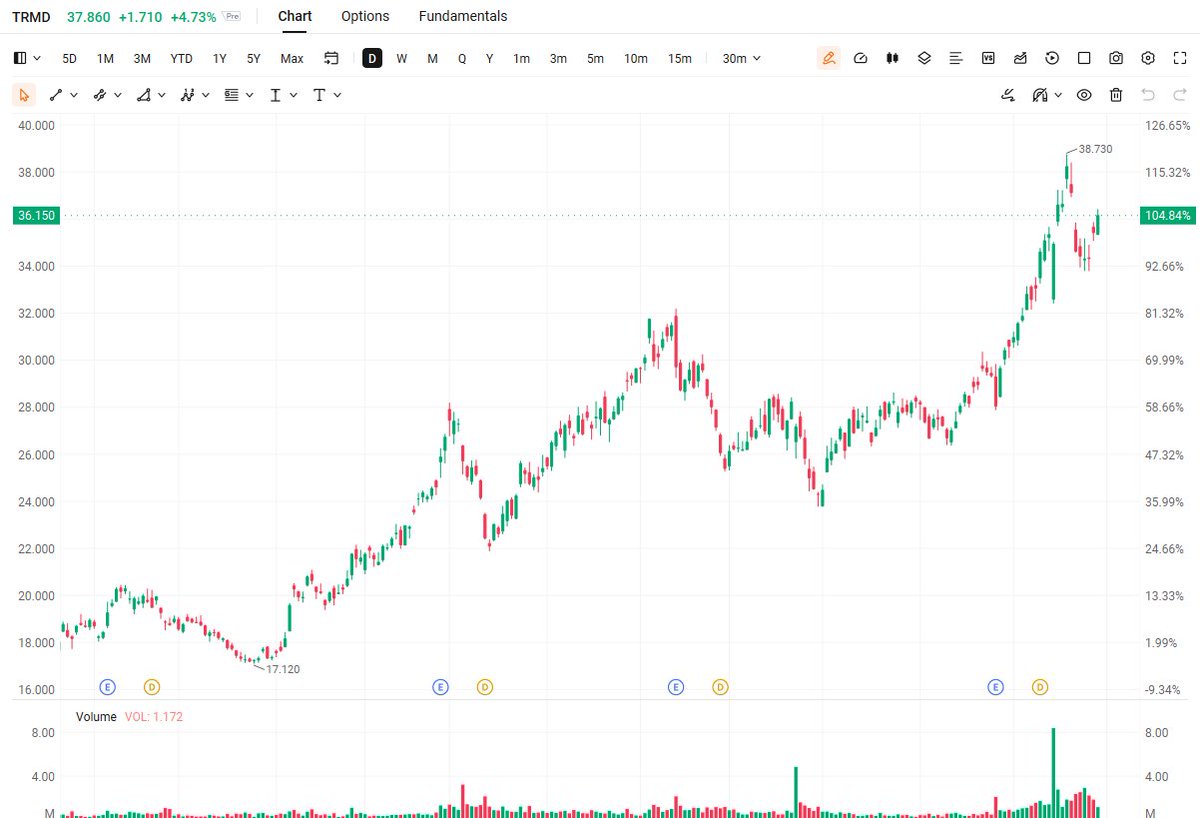Screen dimensions: 1200x818
Task: Expand the Text tool dropdown arrow
Action: click(x=337, y=95)
